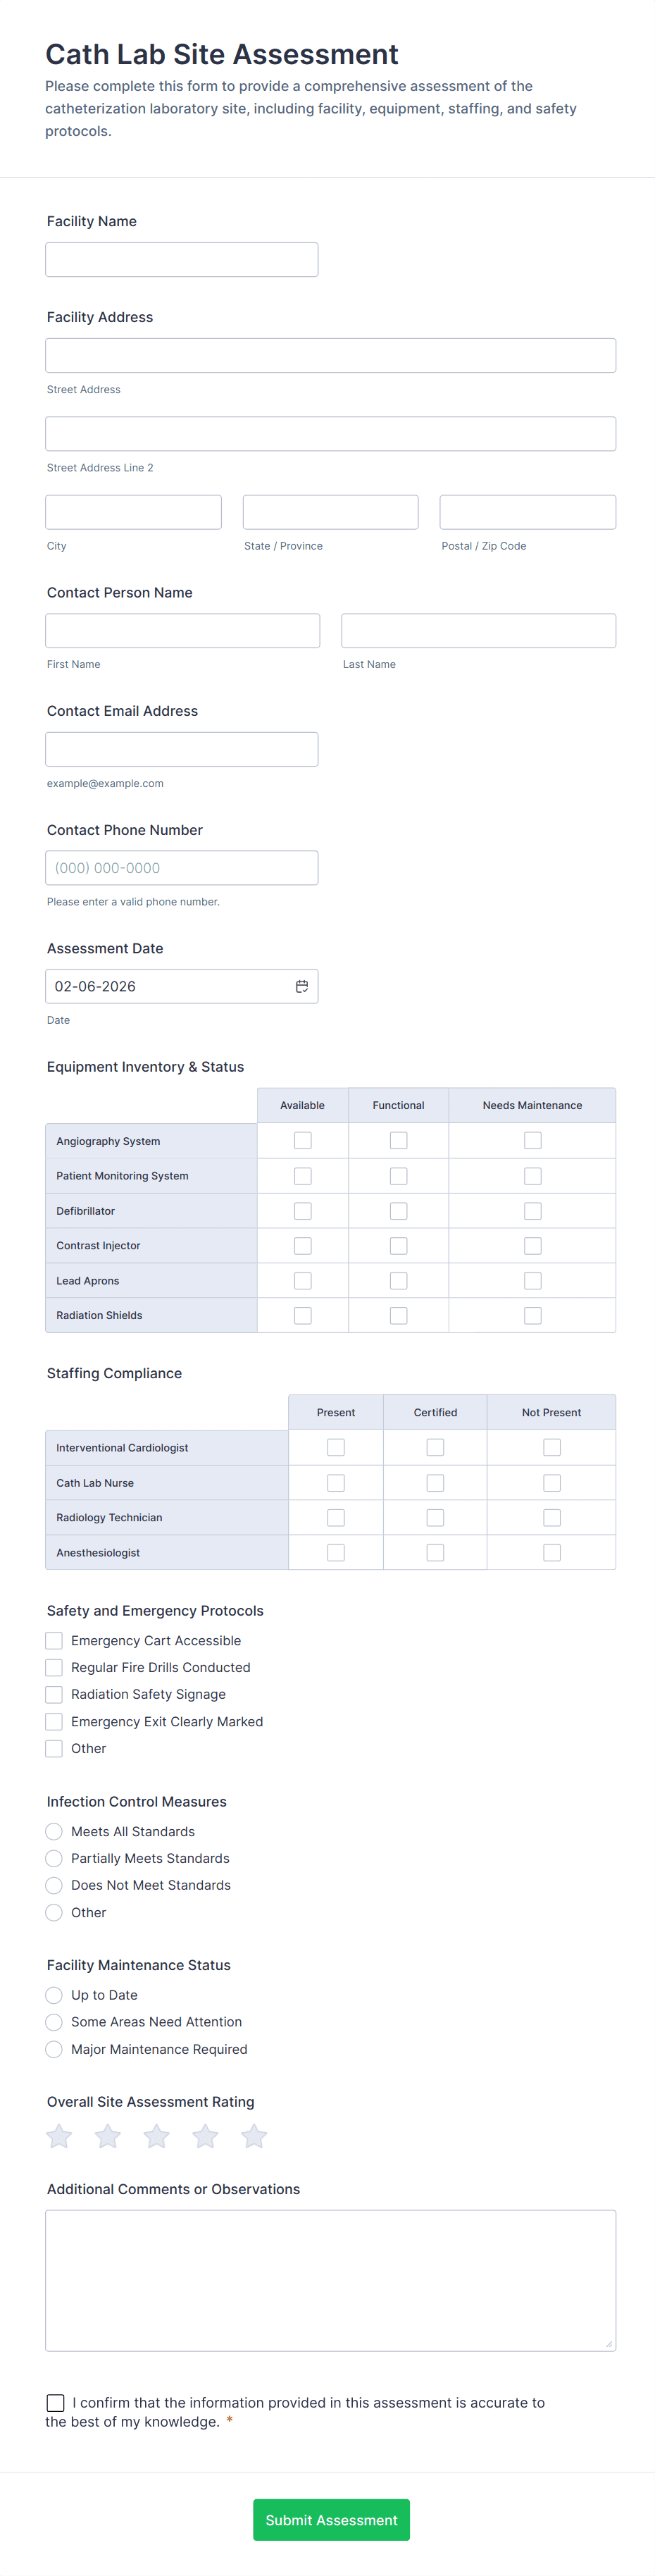This screenshot has width=655, height=2576.
Task: Give a three-star overall rating
Action: (x=157, y=2137)
